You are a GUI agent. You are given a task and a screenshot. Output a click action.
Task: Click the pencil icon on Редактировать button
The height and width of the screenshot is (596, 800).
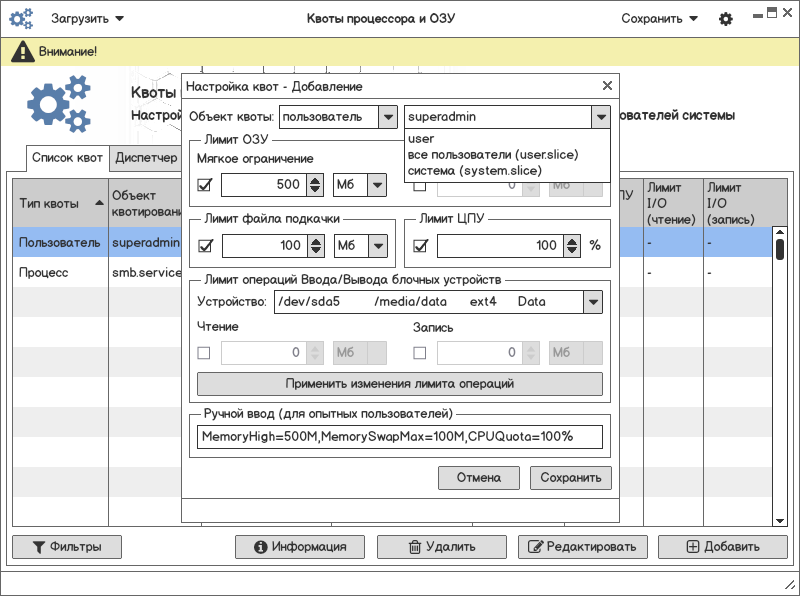[536, 547]
